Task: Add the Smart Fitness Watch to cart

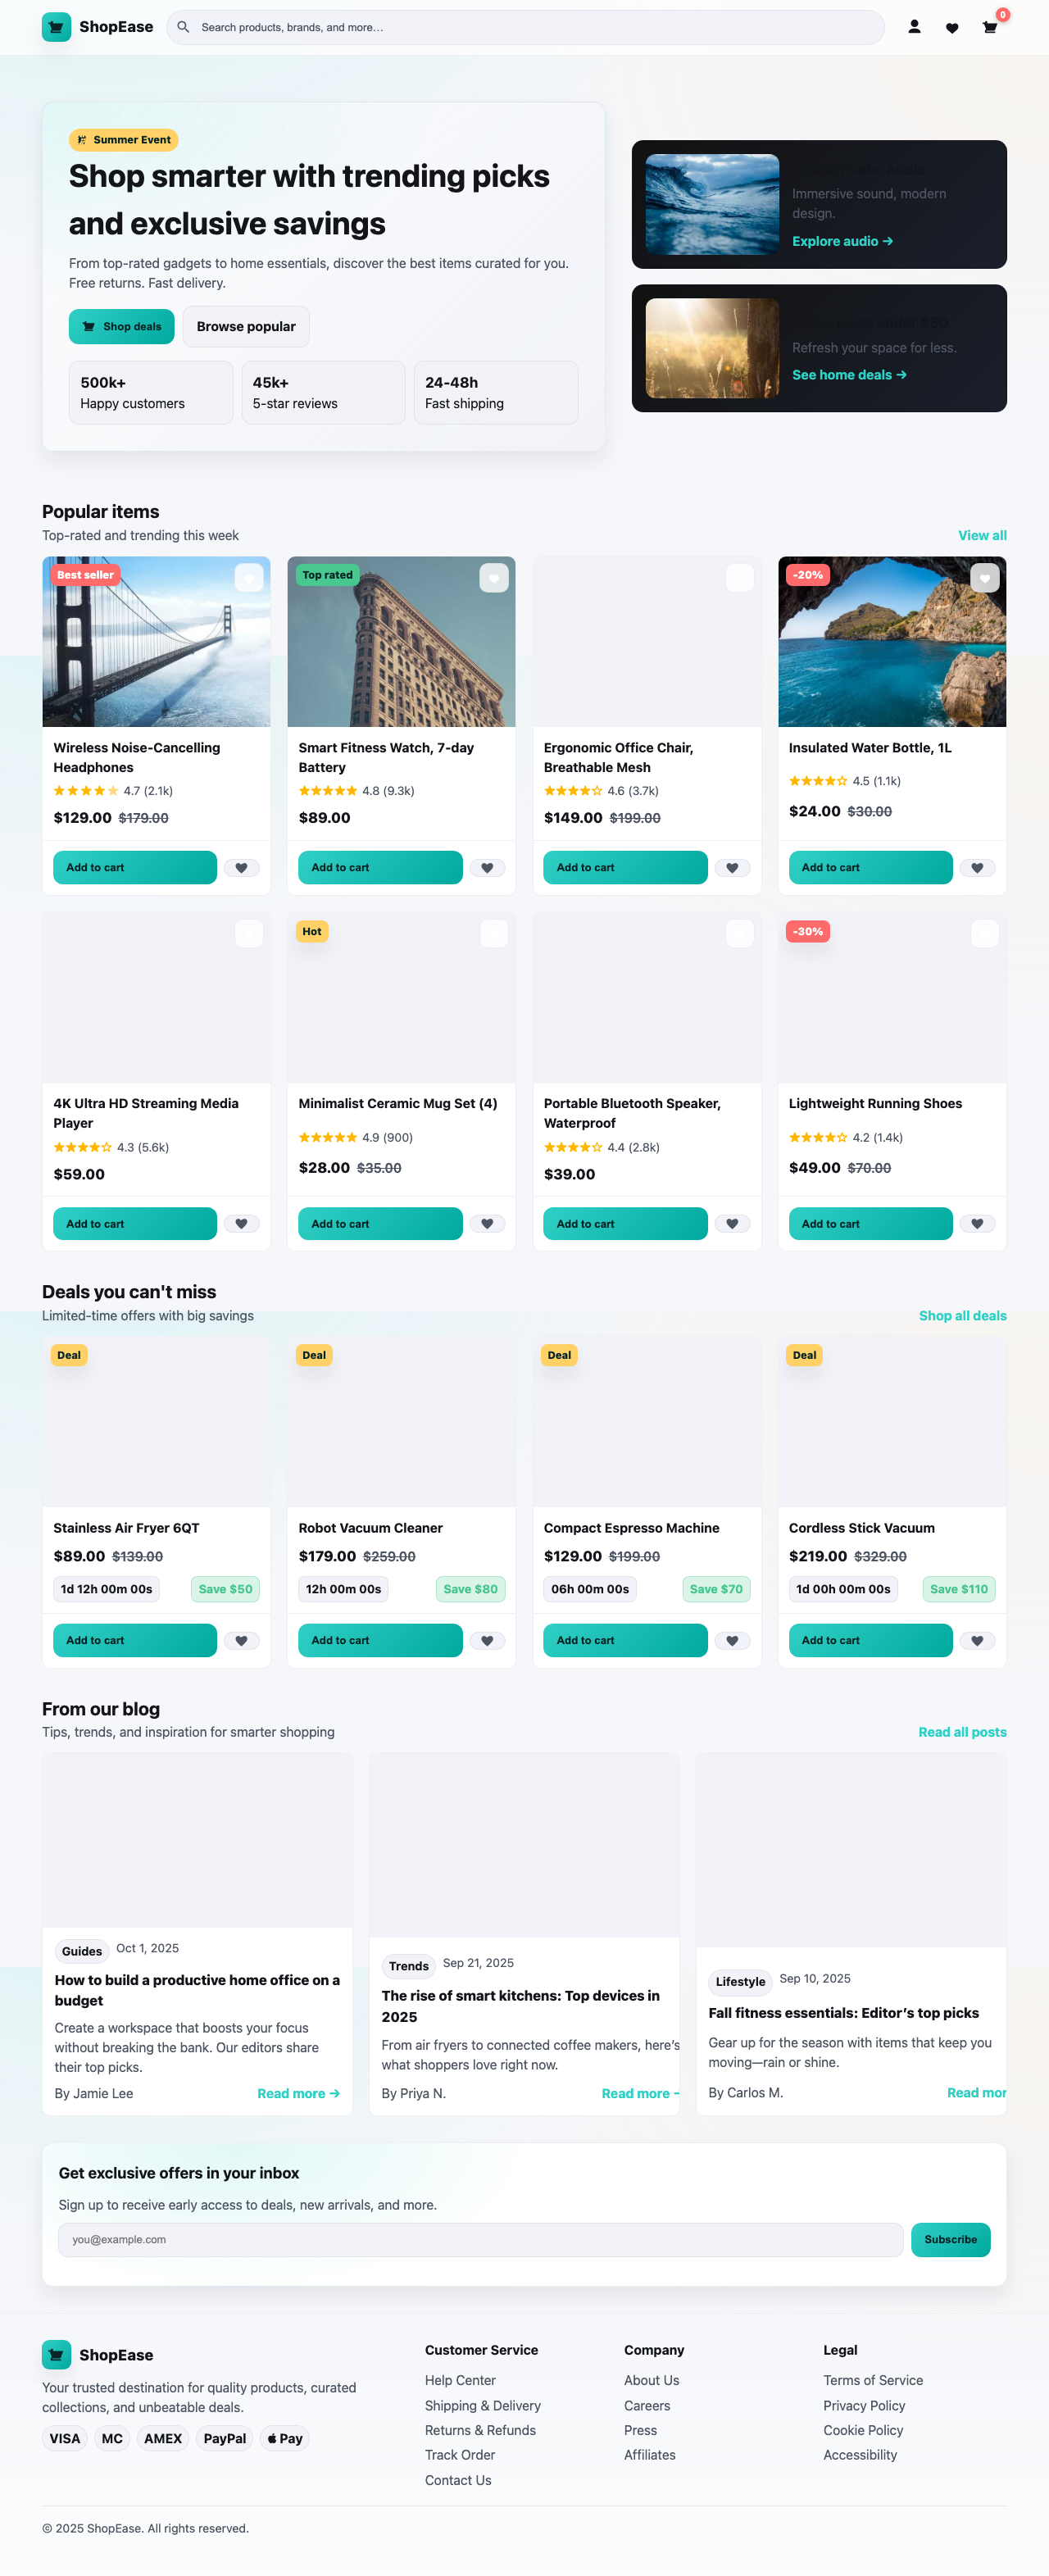Action: 380,867
